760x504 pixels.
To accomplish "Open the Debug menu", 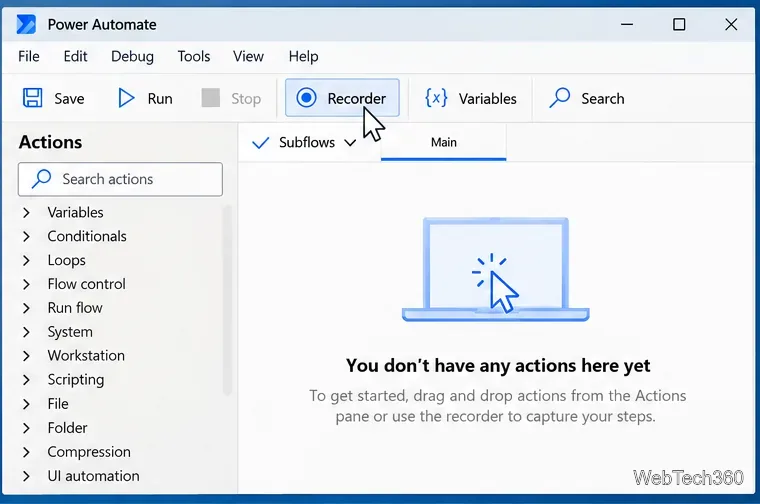I will click(x=132, y=57).
